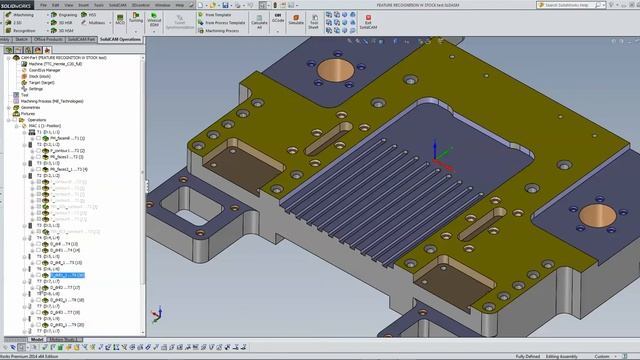Screen dimensions: 640x360
Task: Open the File menu
Action: 43,5
